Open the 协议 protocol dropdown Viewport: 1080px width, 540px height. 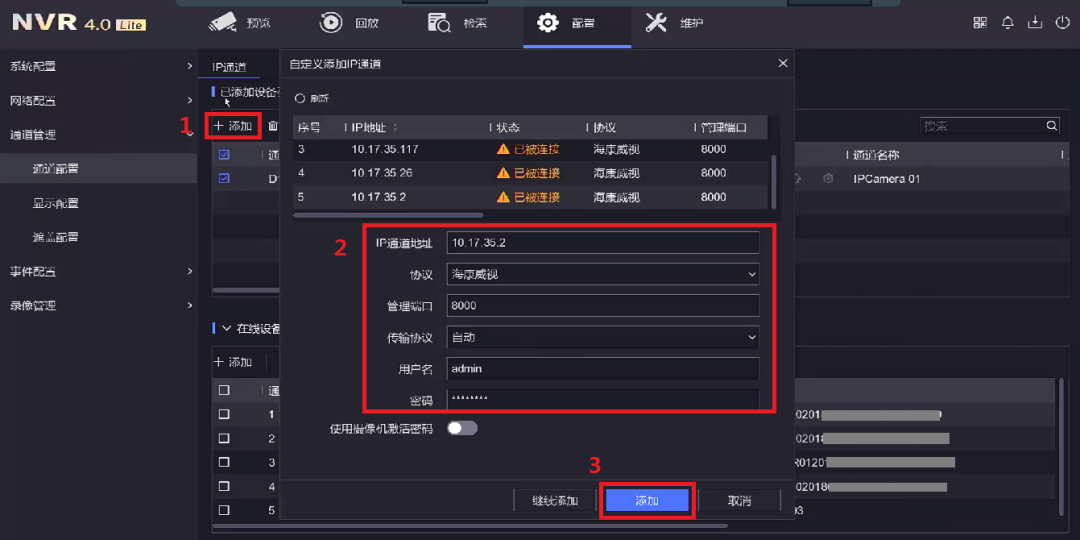pos(602,274)
